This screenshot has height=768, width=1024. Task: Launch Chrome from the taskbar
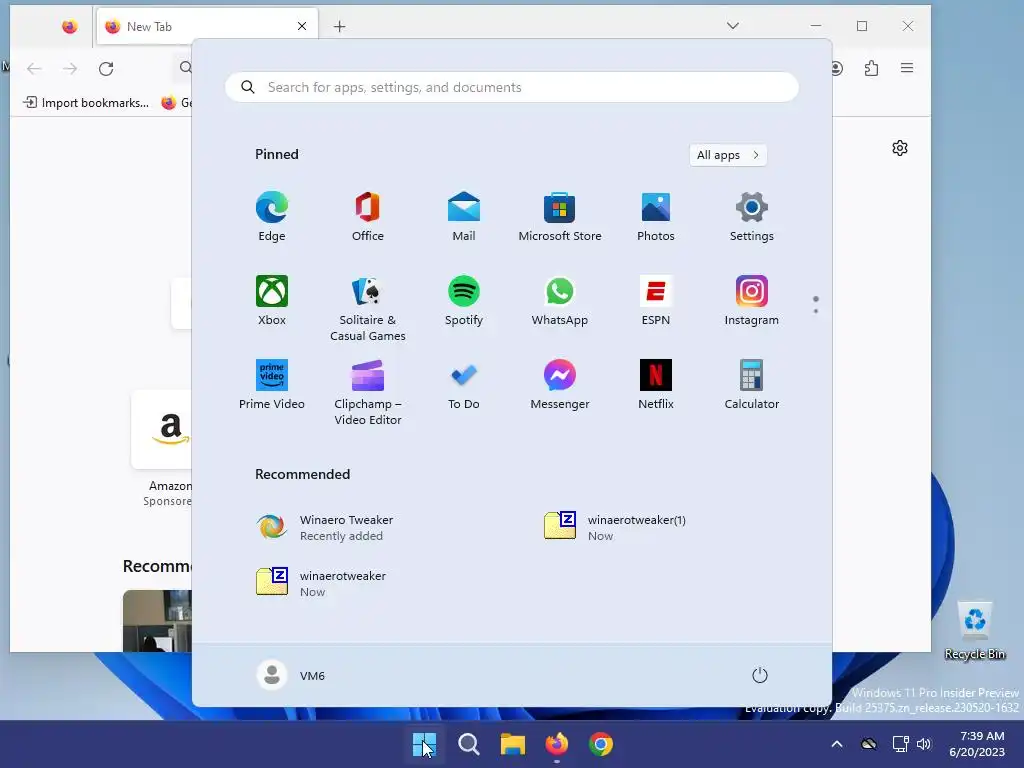pyautogui.click(x=601, y=744)
